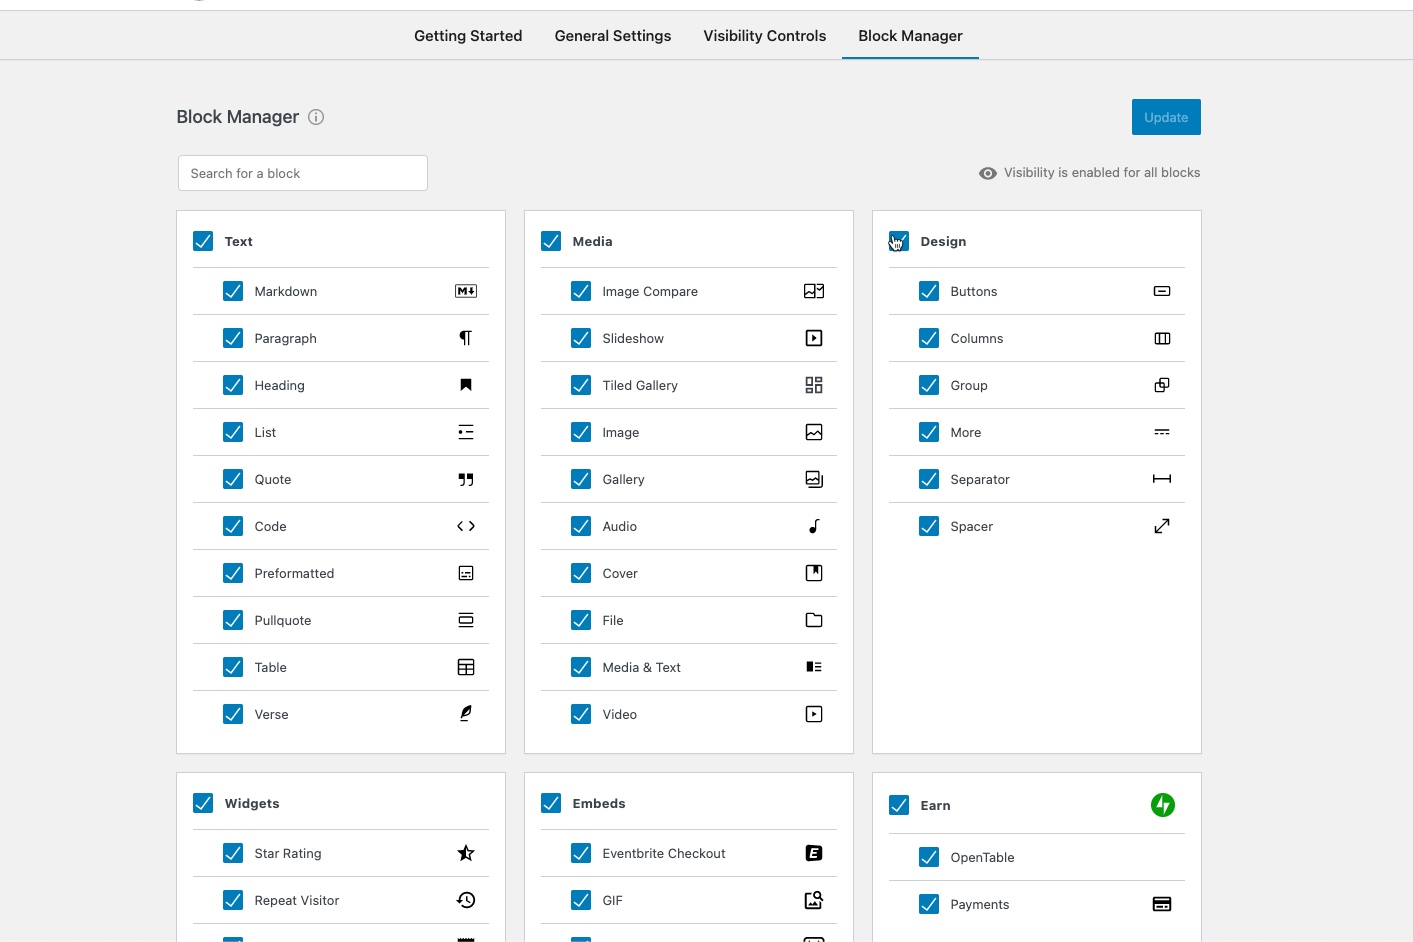Focus the Search for a block field
The image size is (1413, 942).
(303, 173)
